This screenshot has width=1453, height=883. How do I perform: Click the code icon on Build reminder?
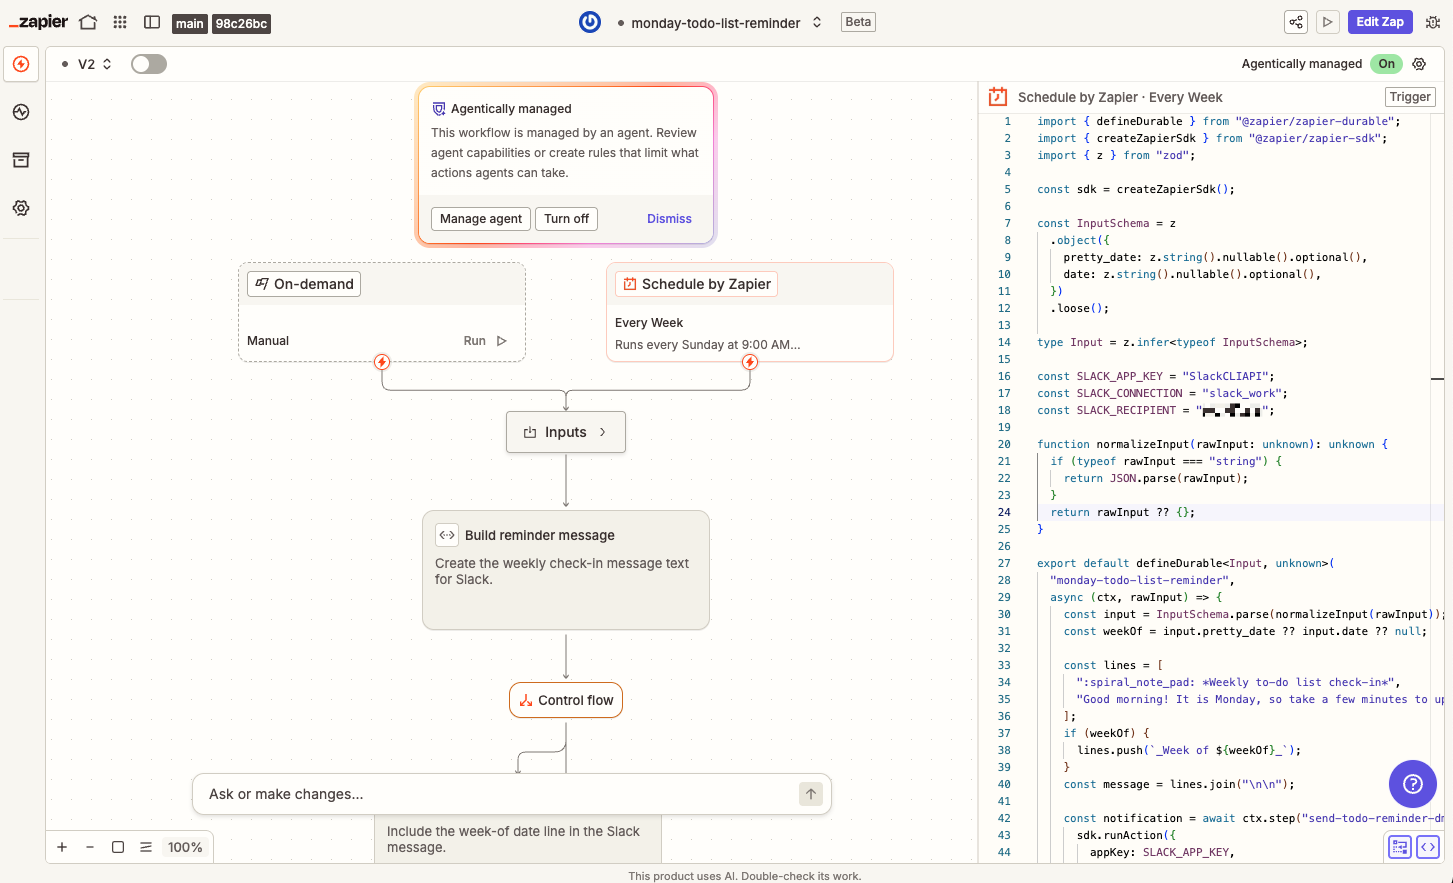pos(447,535)
